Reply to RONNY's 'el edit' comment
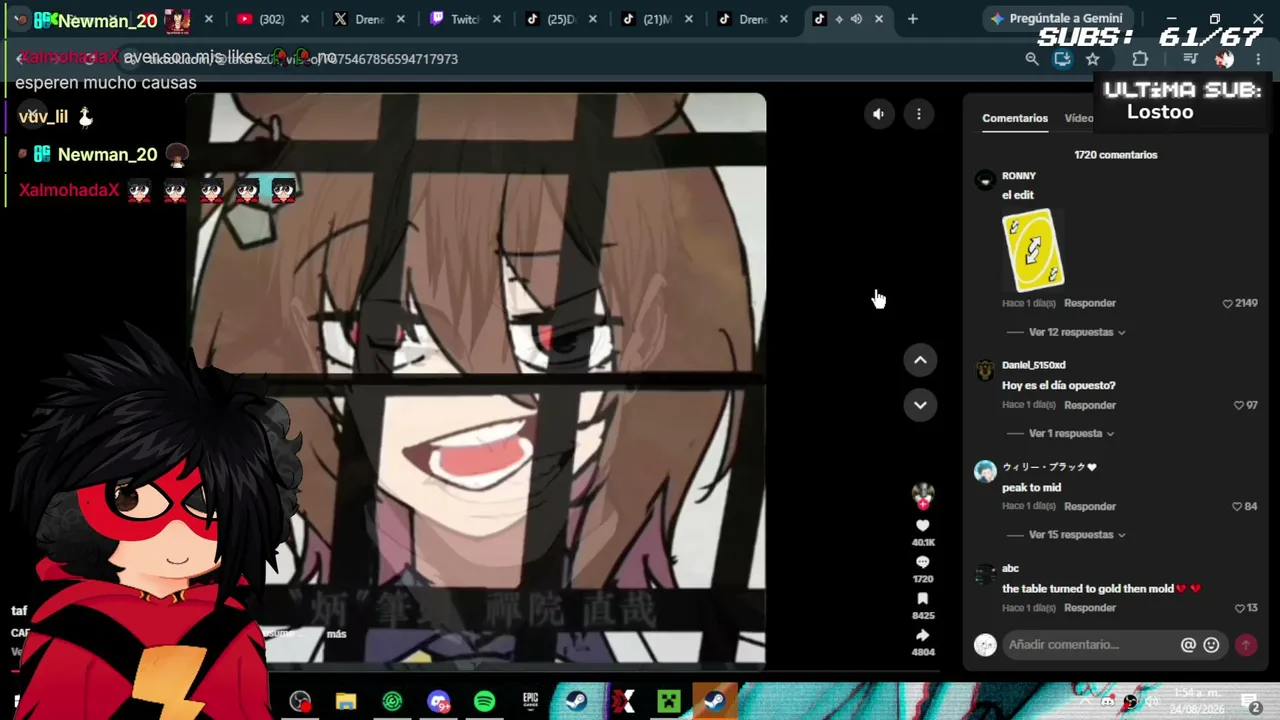The image size is (1280, 720). 1090,303
